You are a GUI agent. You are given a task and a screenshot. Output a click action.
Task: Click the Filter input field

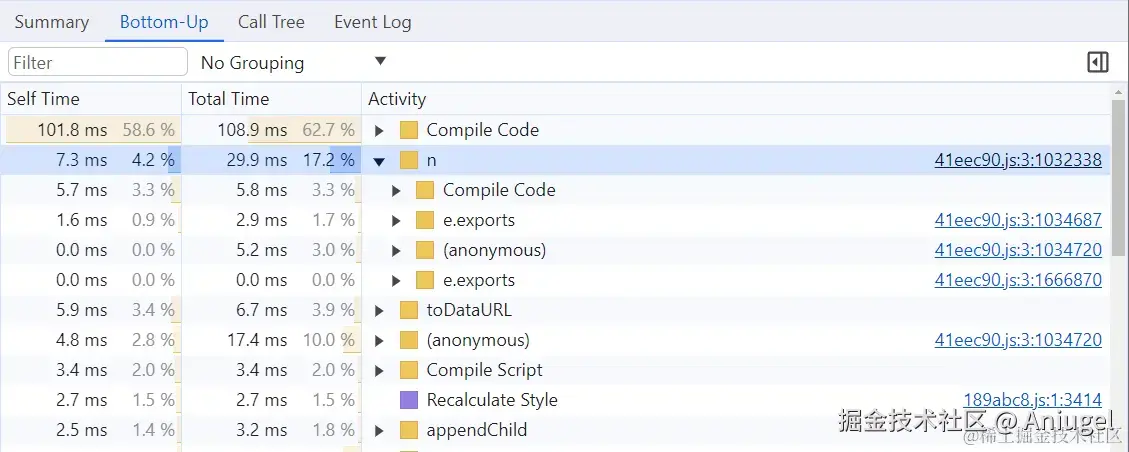(97, 62)
